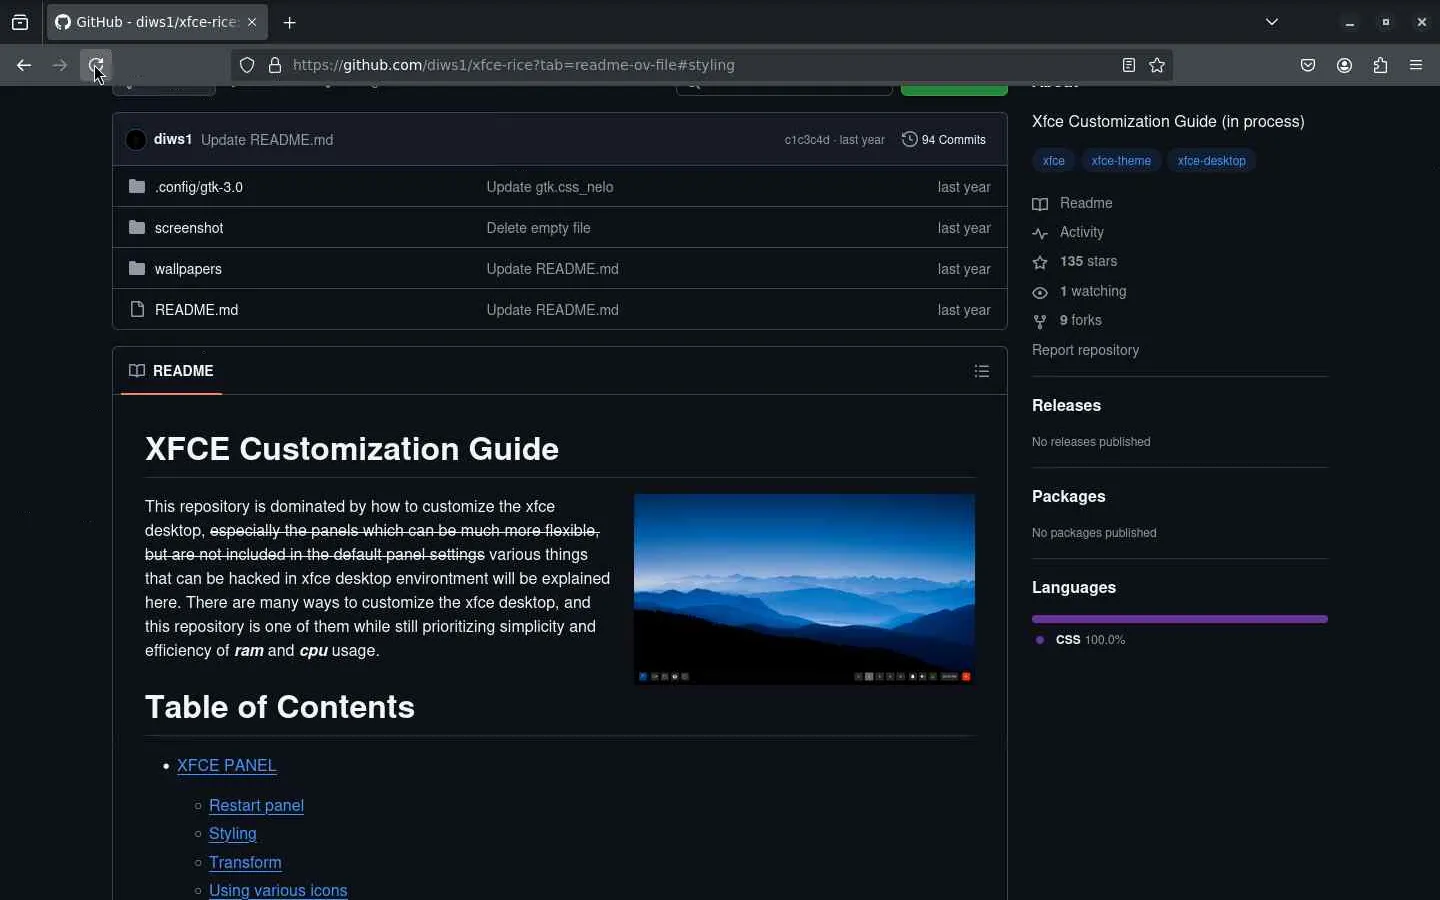Viewport: 1440px width, 900px height.
Task: Open the Save to Pocket icon
Action: [1308, 66]
